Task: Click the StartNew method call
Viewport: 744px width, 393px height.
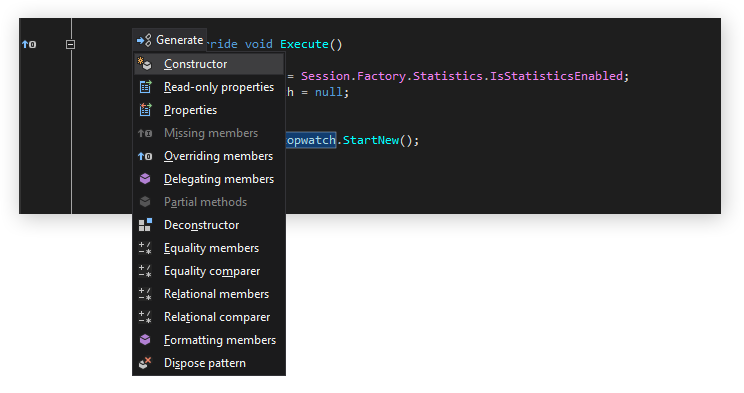Action: tap(371, 140)
